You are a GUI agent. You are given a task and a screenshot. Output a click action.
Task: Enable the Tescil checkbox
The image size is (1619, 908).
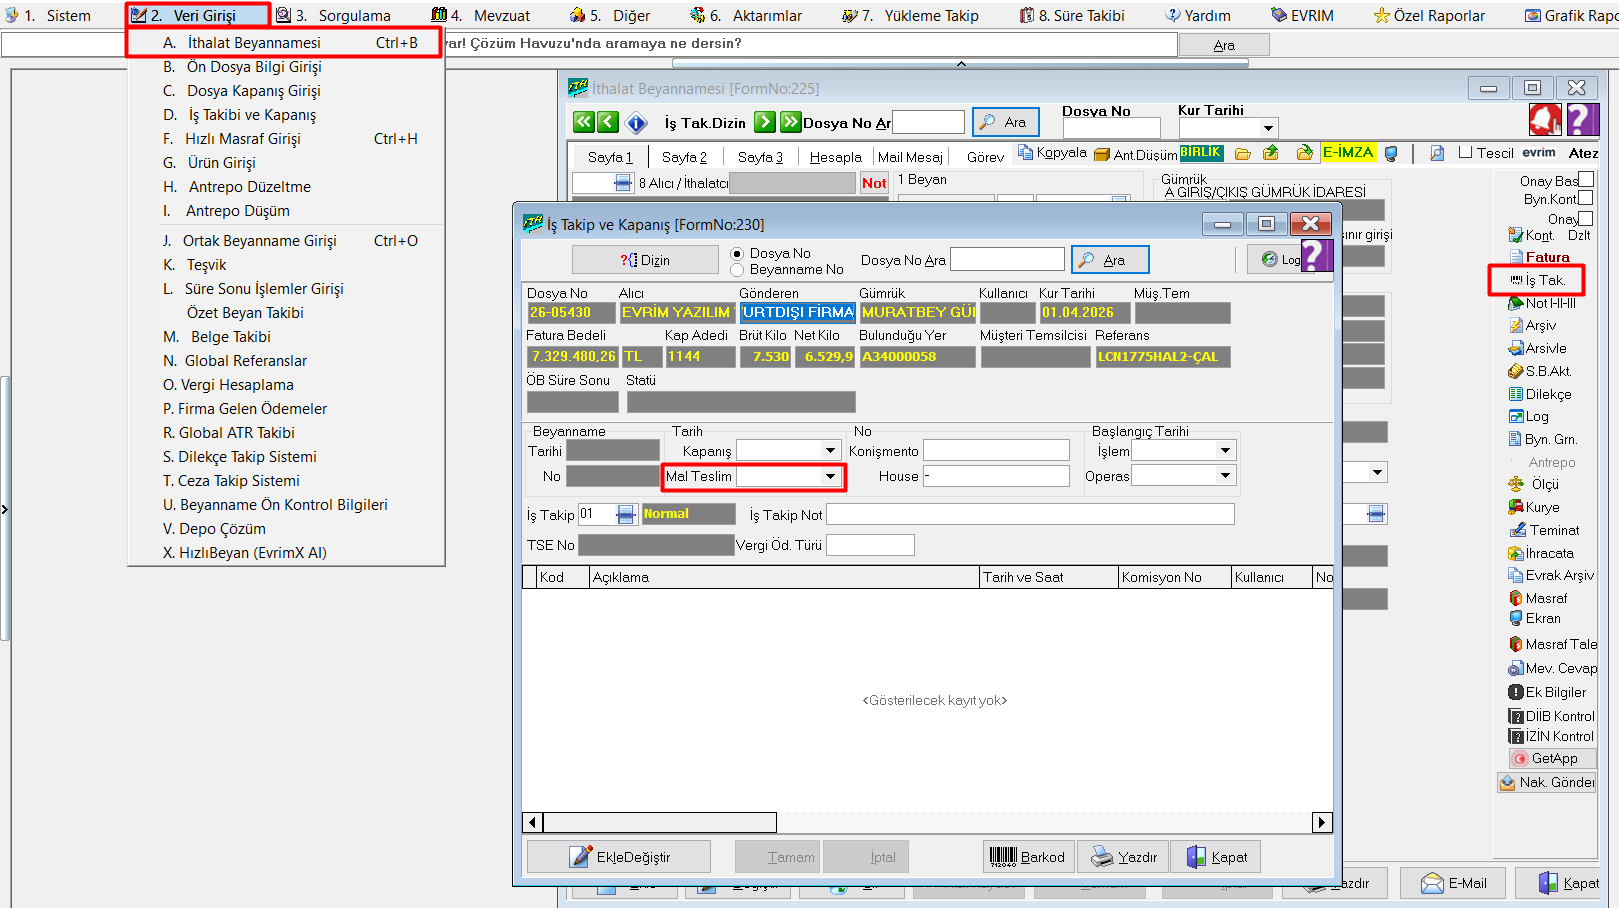point(1466,153)
